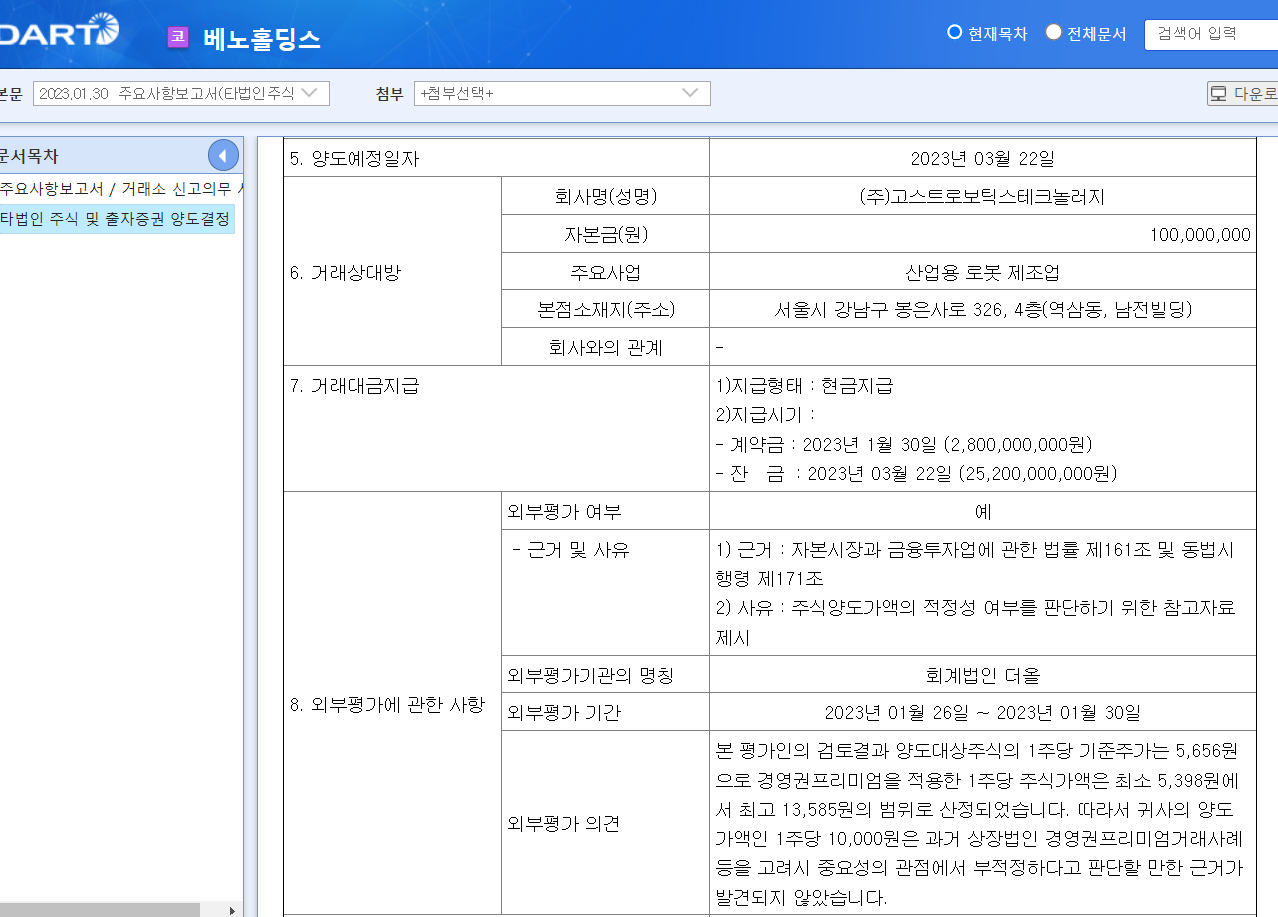
Task: Open the 본문 report selection dropdown
Action: click(181, 93)
